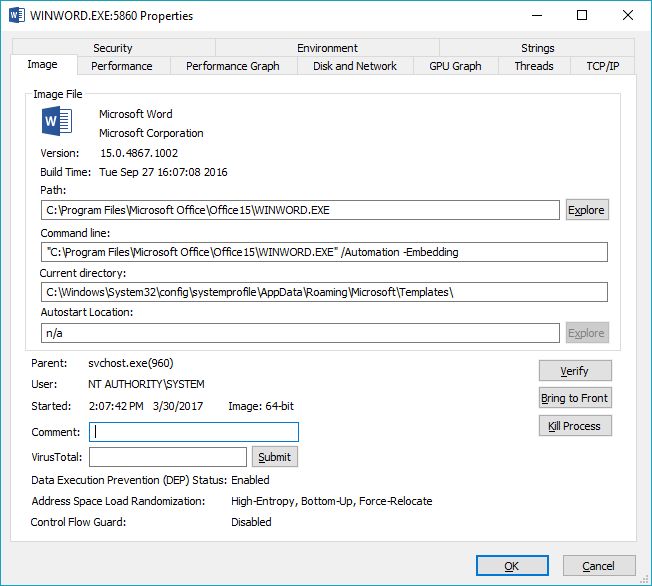Close the Properties window
Viewport: 652px width, 586px height.
tap(627, 15)
